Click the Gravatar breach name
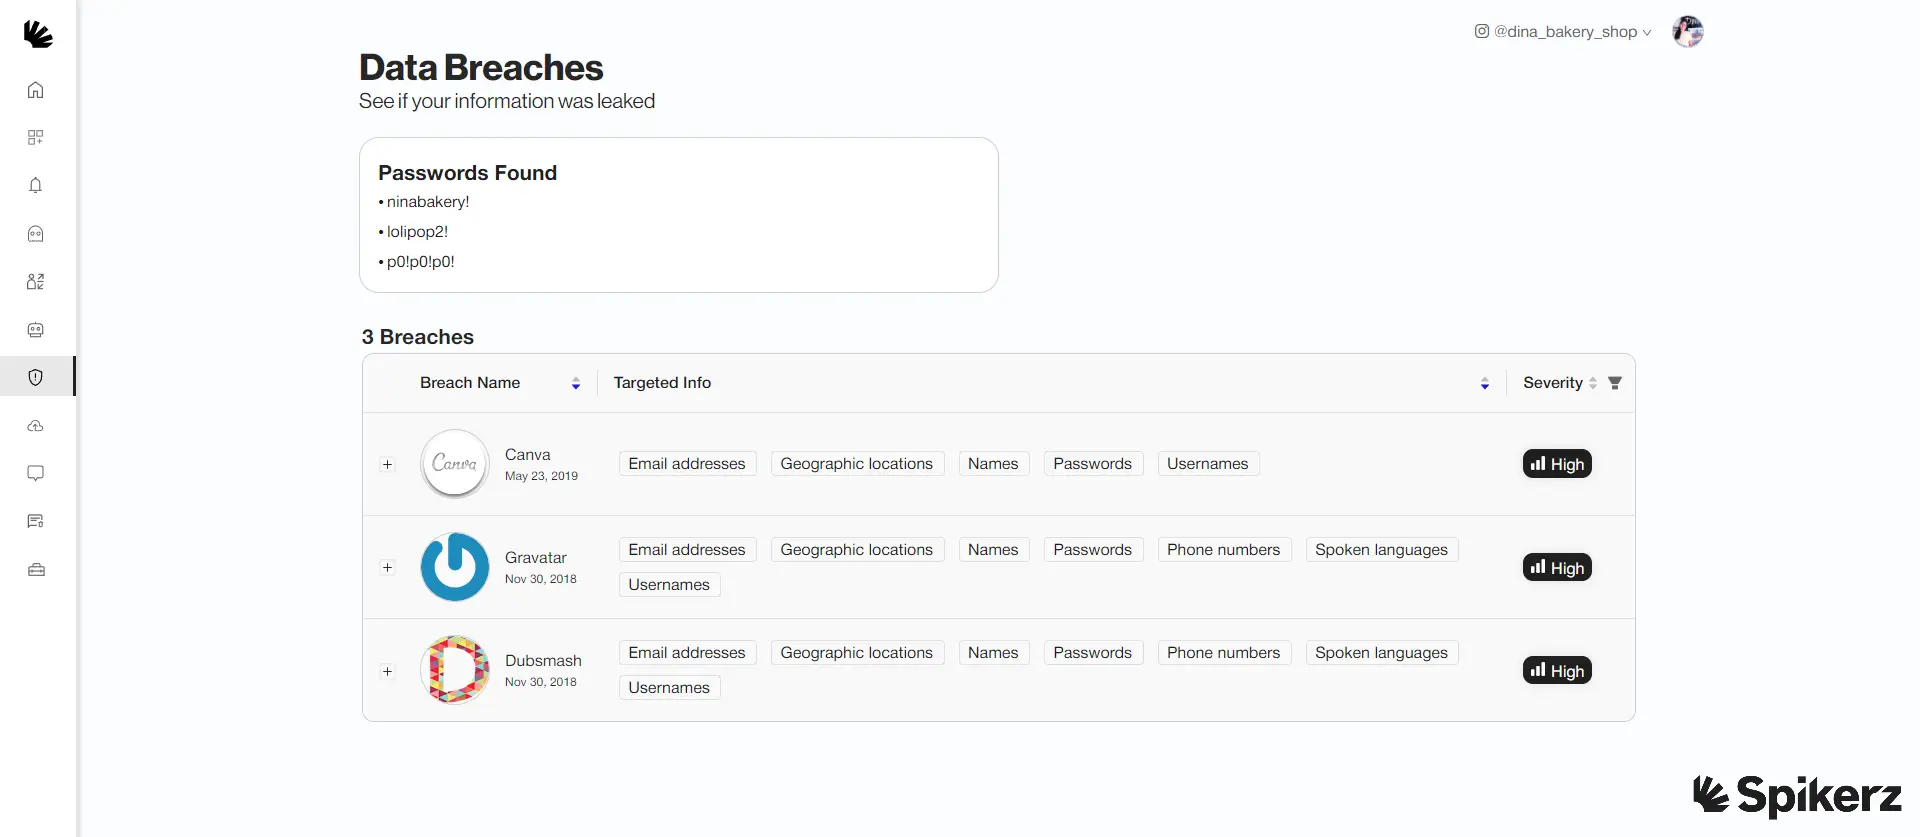 pyautogui.click(x=536, y=558)
